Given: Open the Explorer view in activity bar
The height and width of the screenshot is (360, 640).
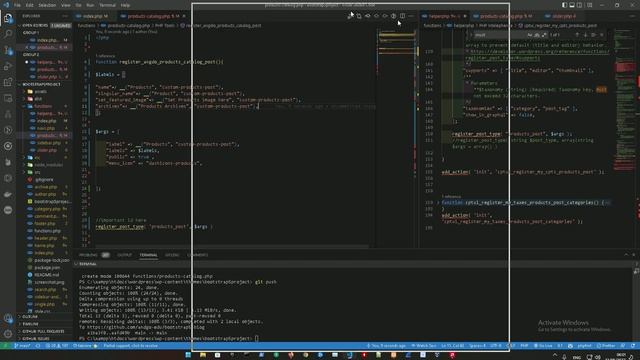Looking at the screenshot, I should coord(8,18).
